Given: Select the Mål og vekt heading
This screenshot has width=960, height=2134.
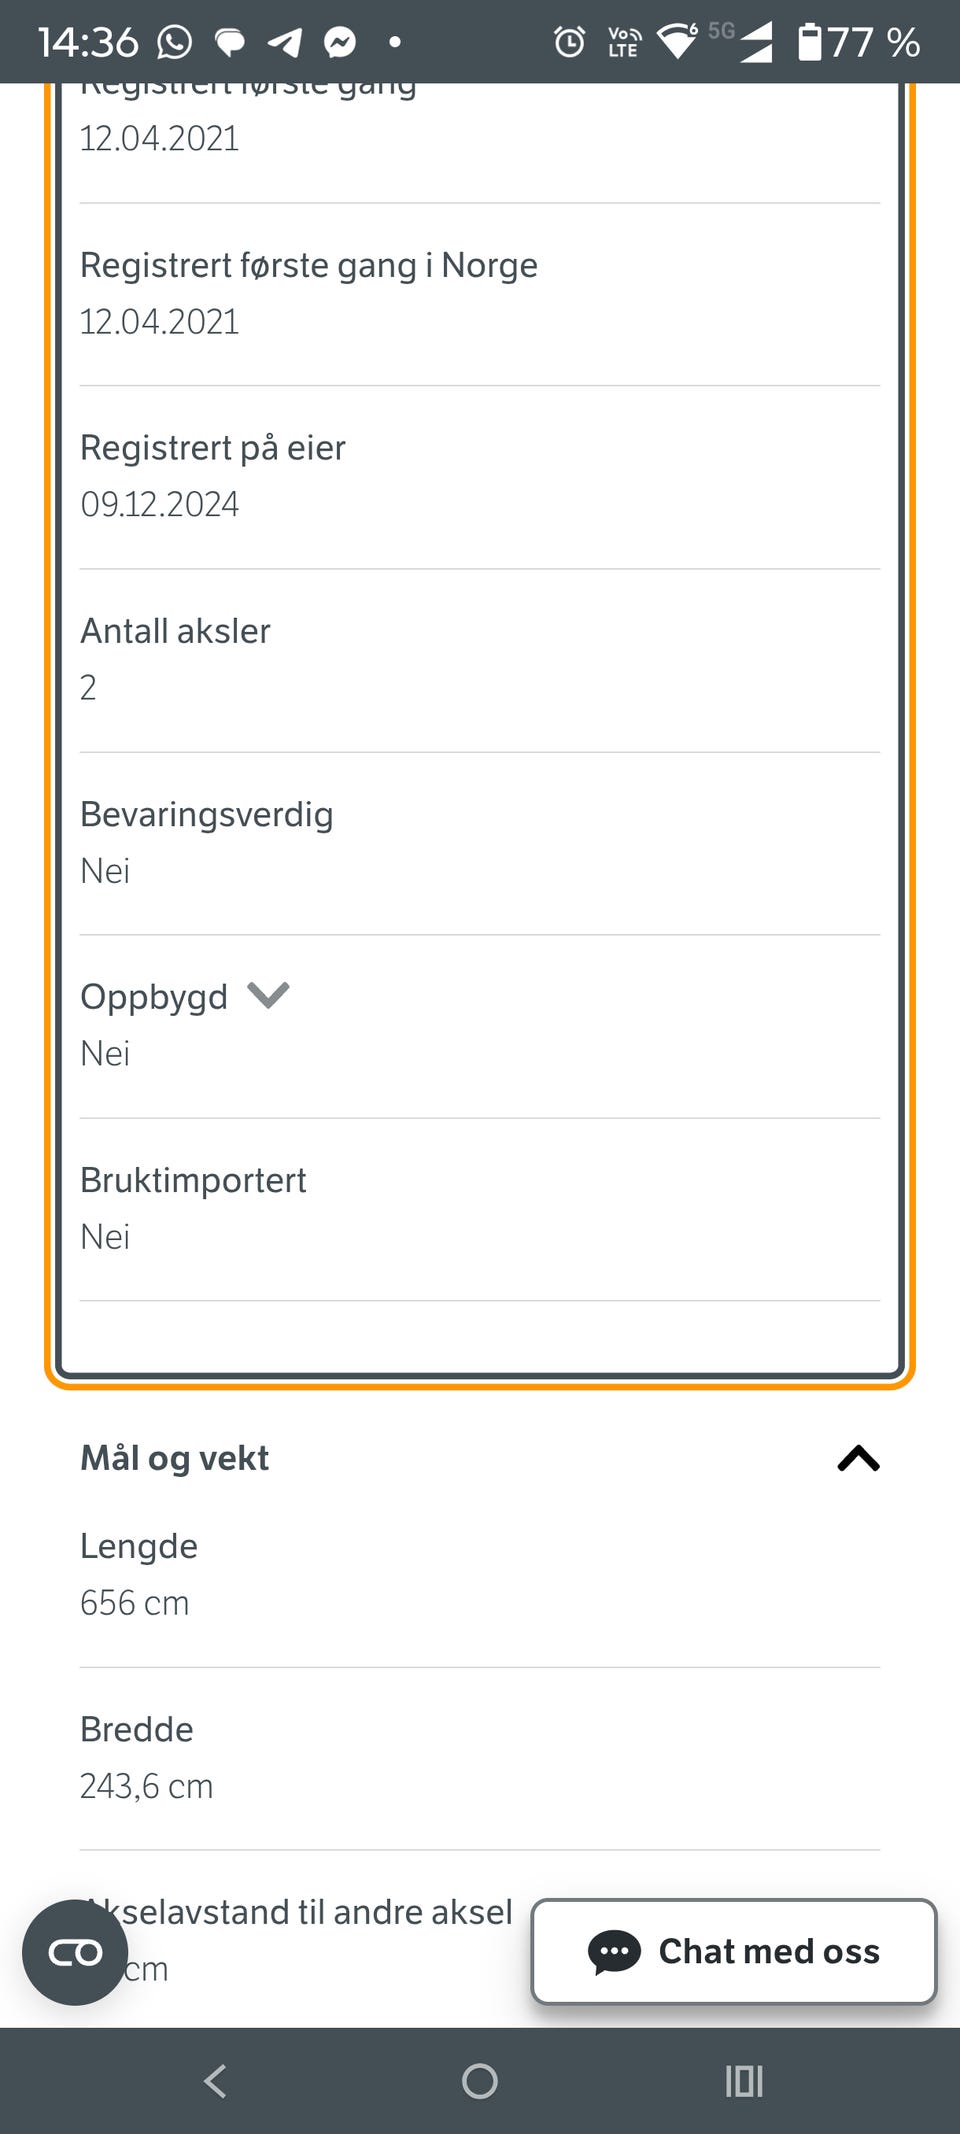Looking at the screenshot, I should (175, 1458).
